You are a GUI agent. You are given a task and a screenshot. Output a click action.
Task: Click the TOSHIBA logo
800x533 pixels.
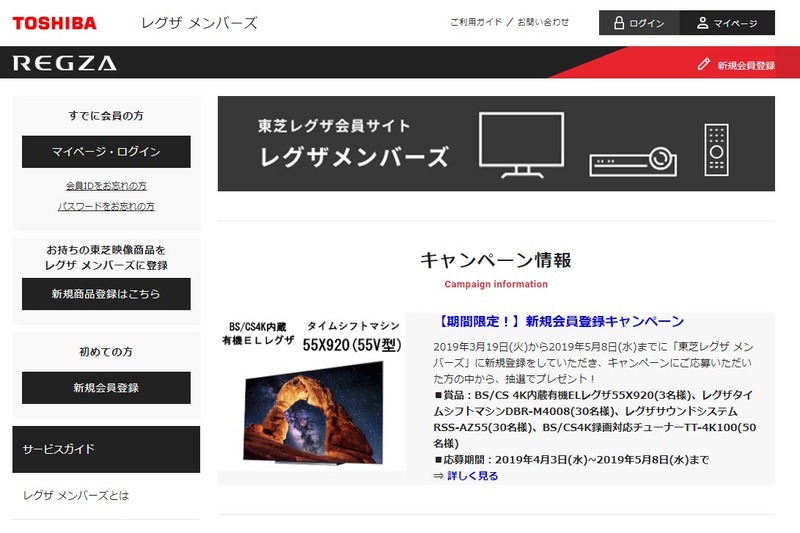click(x=55, y=23)
